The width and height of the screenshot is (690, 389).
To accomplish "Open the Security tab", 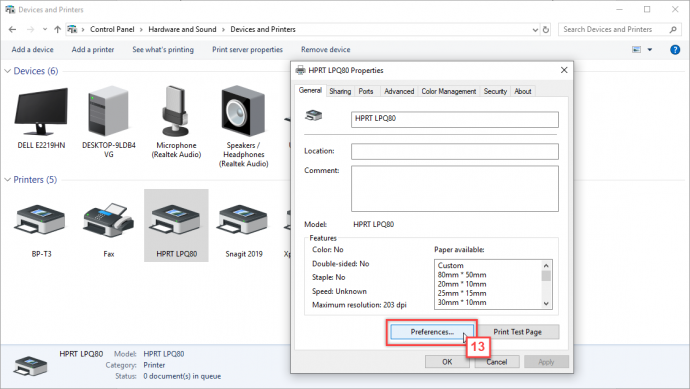I will pyautogui.click(x=495, y=91).
